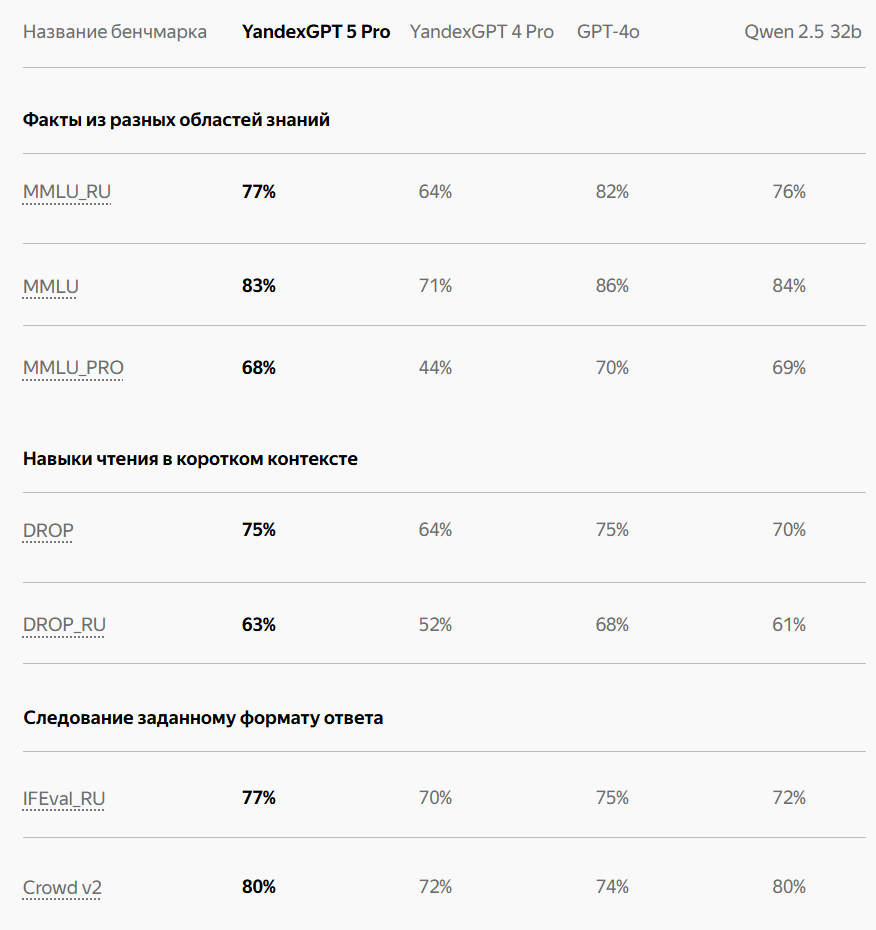Click the IFEval_RU benchmark link

(63, 798)
